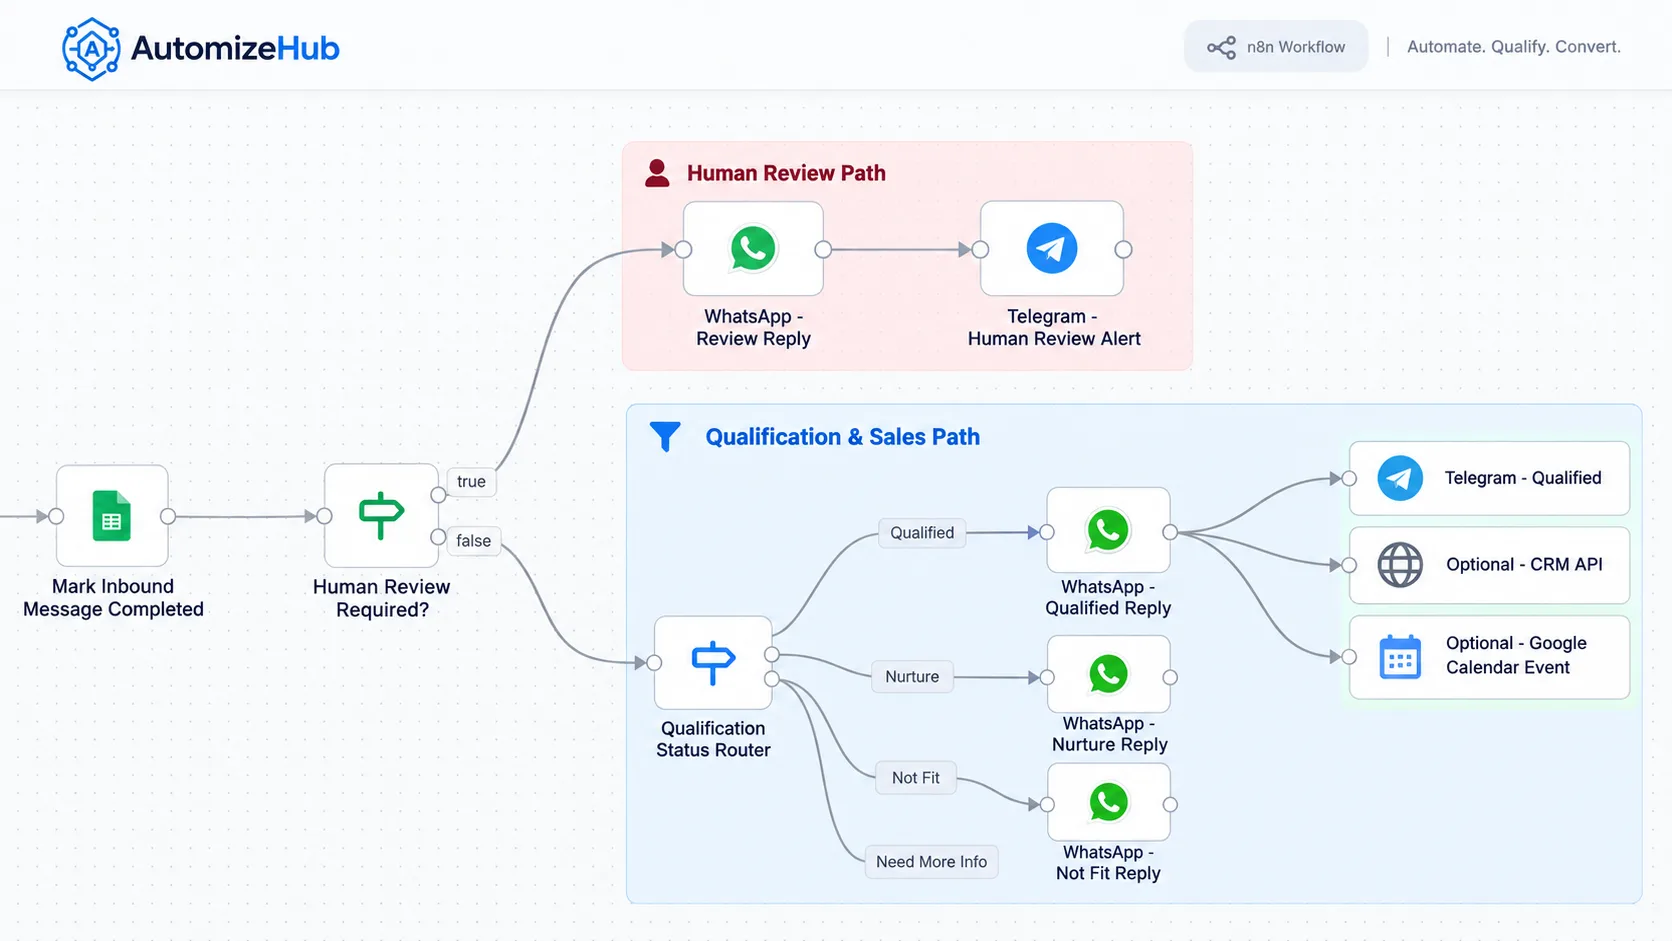The height and width of the screenshot is (941, 1672).
Task: Open the WhatsApp - Qualified Reply node
Action: point(1108,531)
